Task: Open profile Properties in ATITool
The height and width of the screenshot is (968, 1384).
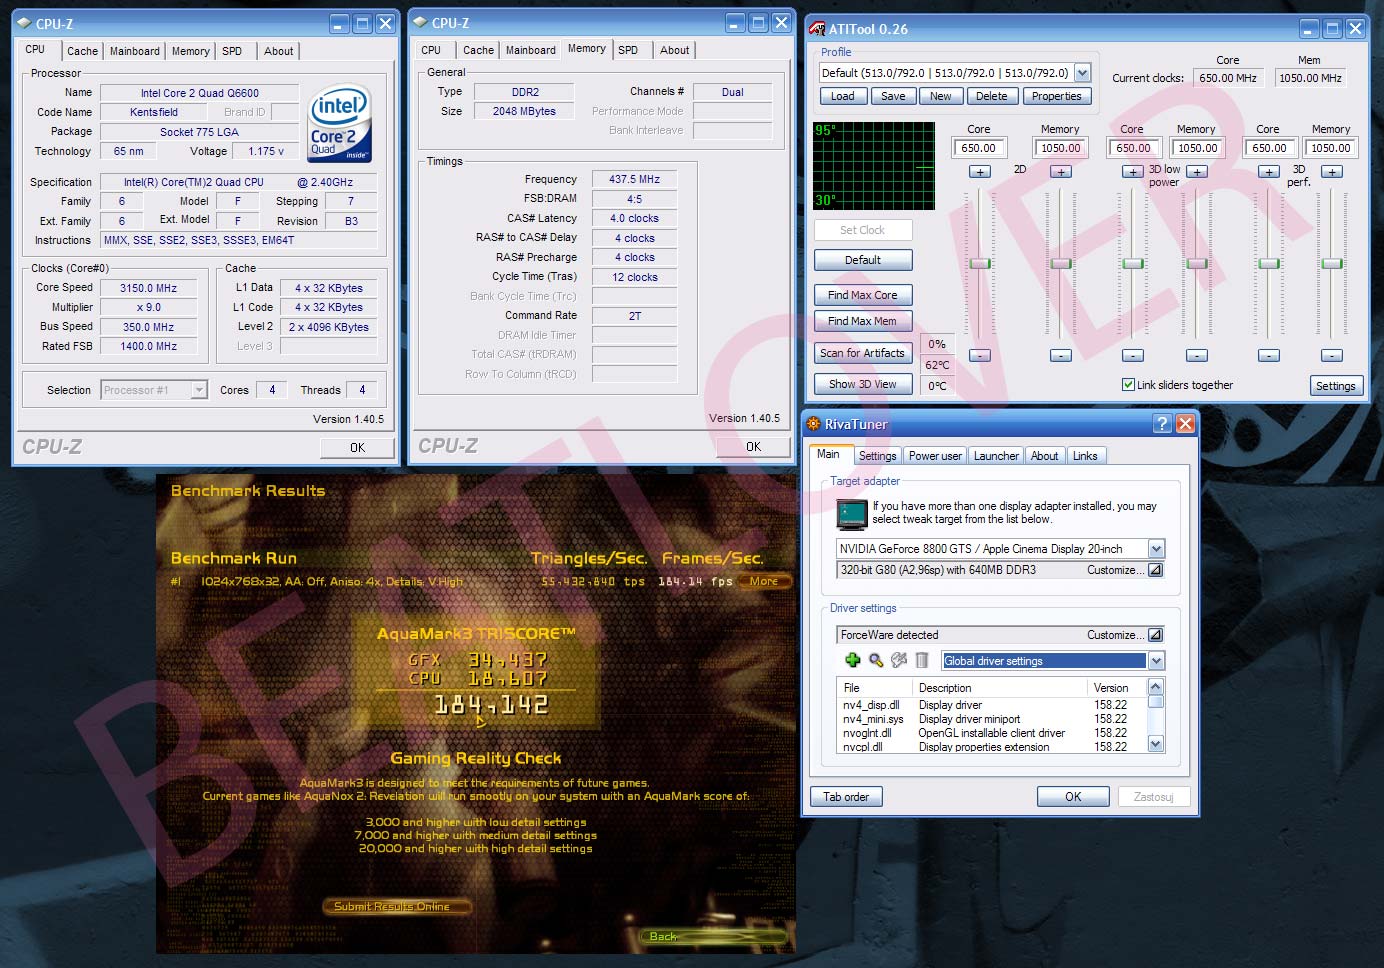Action: 1056,96
